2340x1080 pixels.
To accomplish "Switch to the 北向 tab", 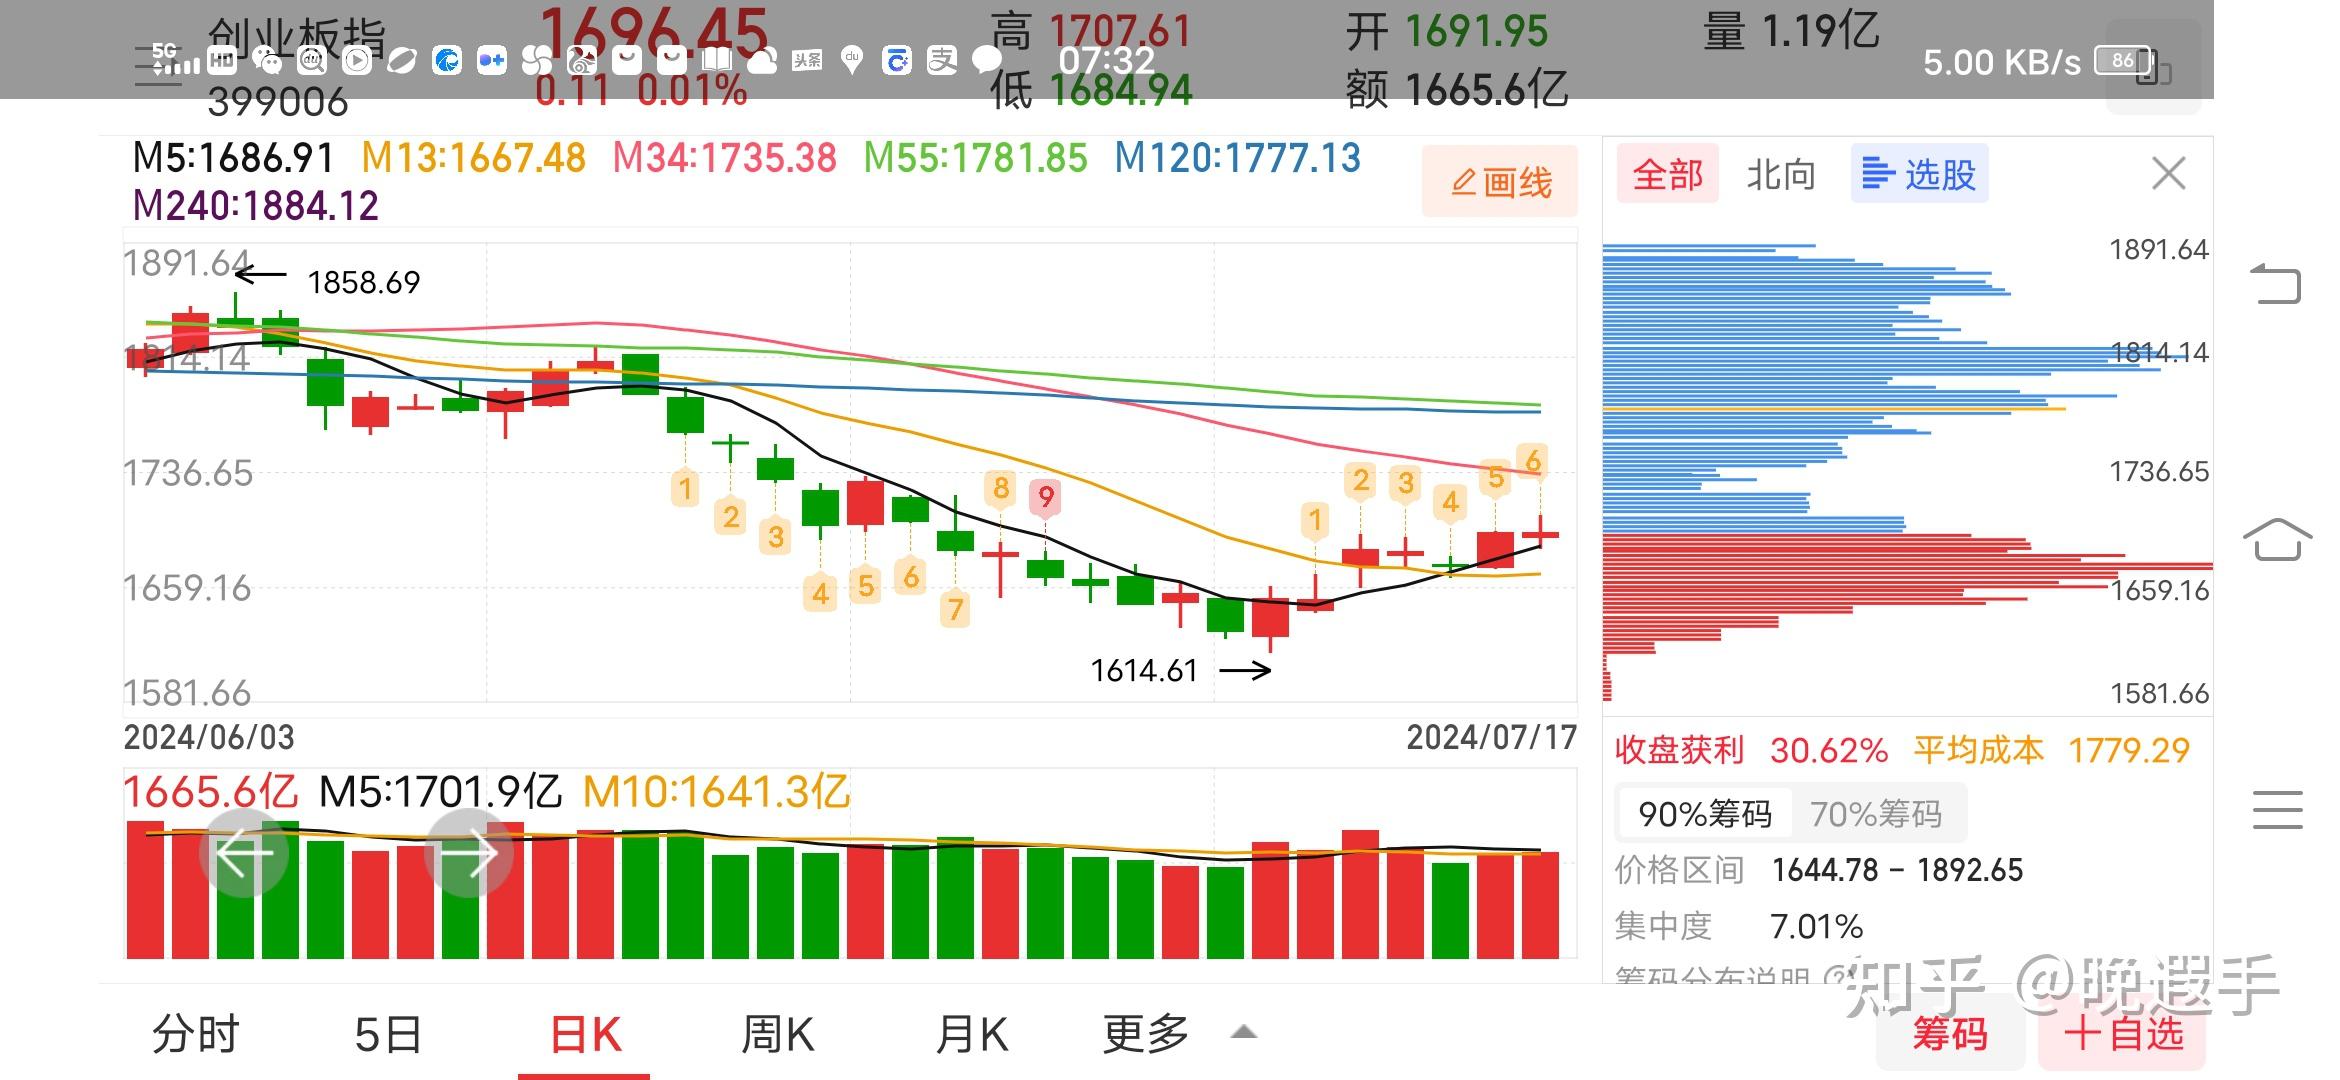I will tap(1781, 175).
